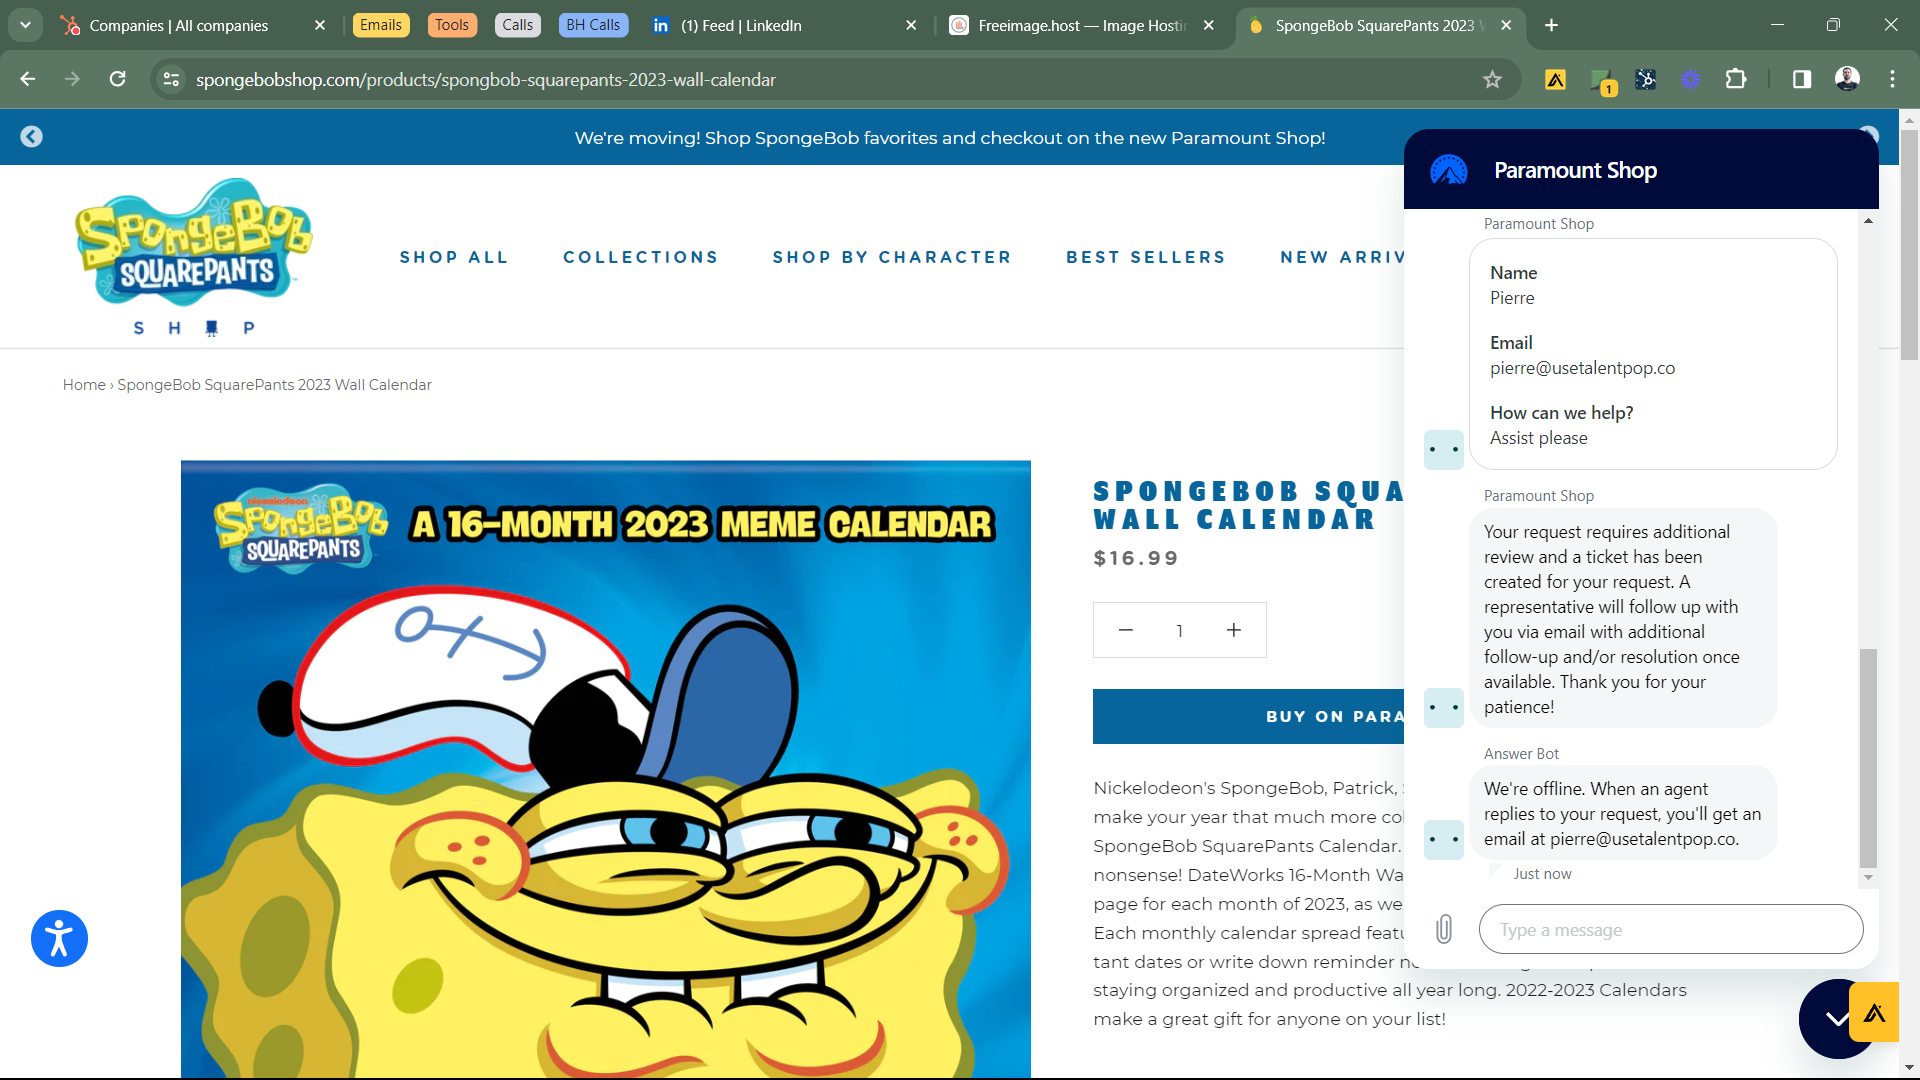Close the SpongeBob SquarePants 2023 tab
This screenshot has width=1920, height=1080.
[x=1506, y=25]
